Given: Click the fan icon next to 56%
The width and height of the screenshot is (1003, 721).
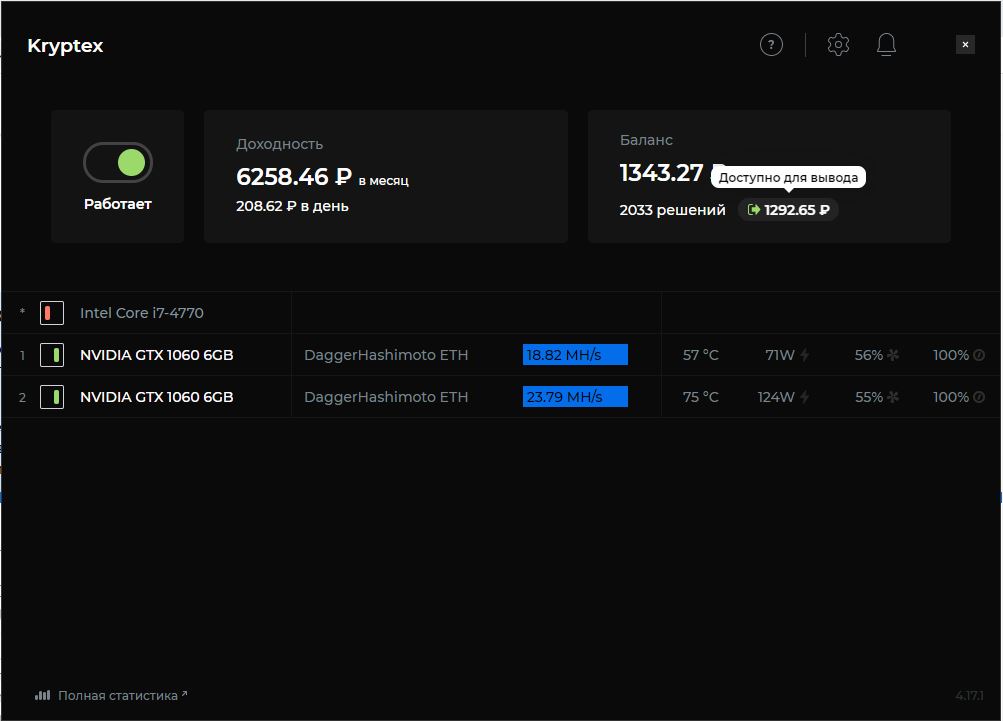Looking at the screenshot, I should (x=893, y=355).
